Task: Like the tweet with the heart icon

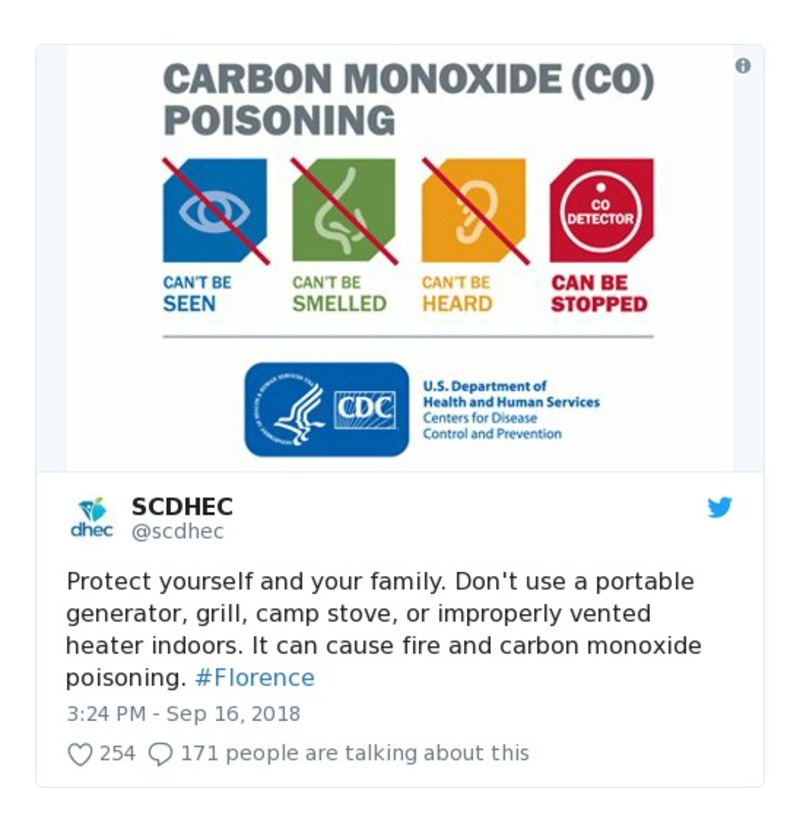Action: tap(80, 754)
